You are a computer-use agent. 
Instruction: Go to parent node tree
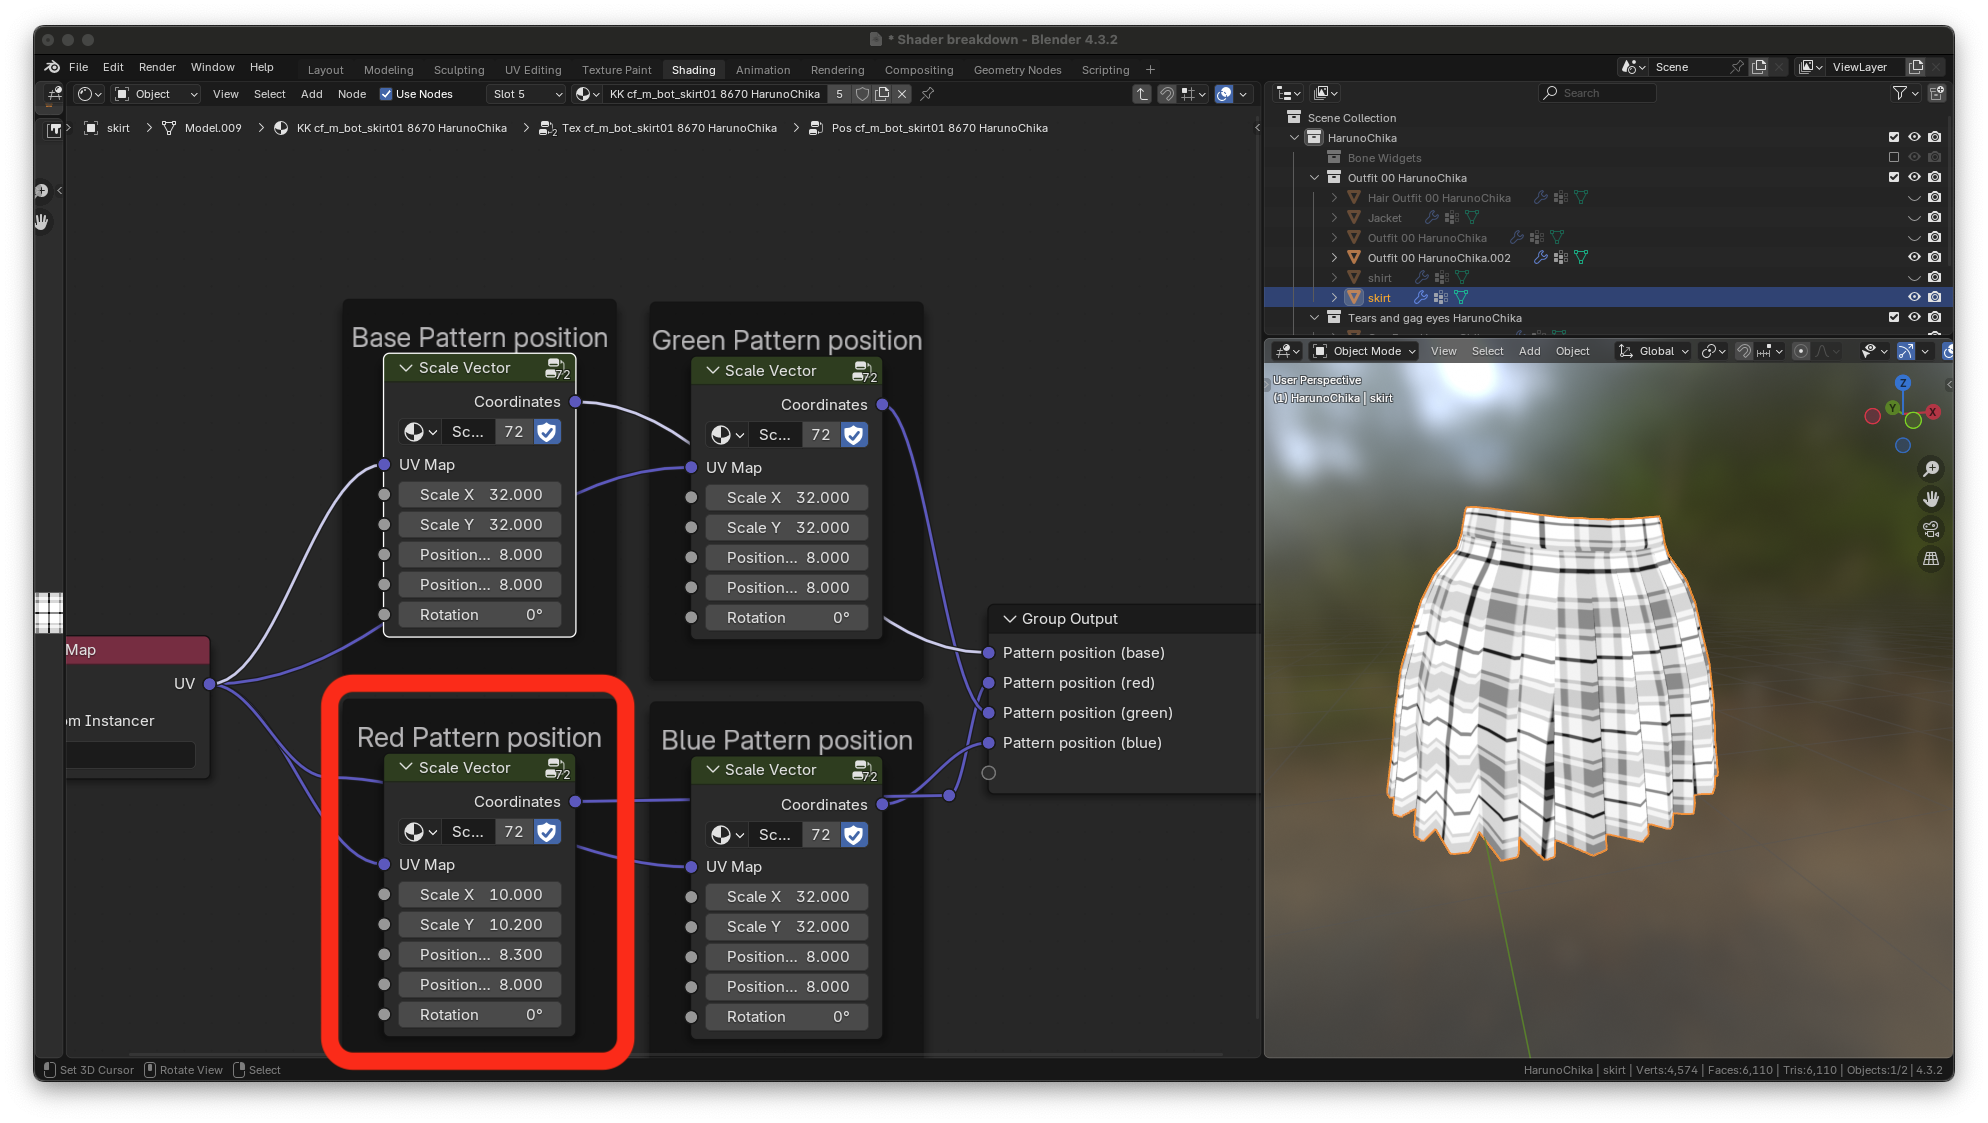coord(1141,94)
